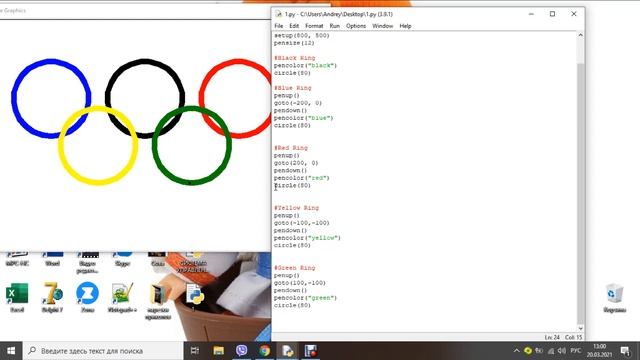Screen dimensions: 640x360
Task: Open the Edit menu in IDLE
Action: [294, 26]
